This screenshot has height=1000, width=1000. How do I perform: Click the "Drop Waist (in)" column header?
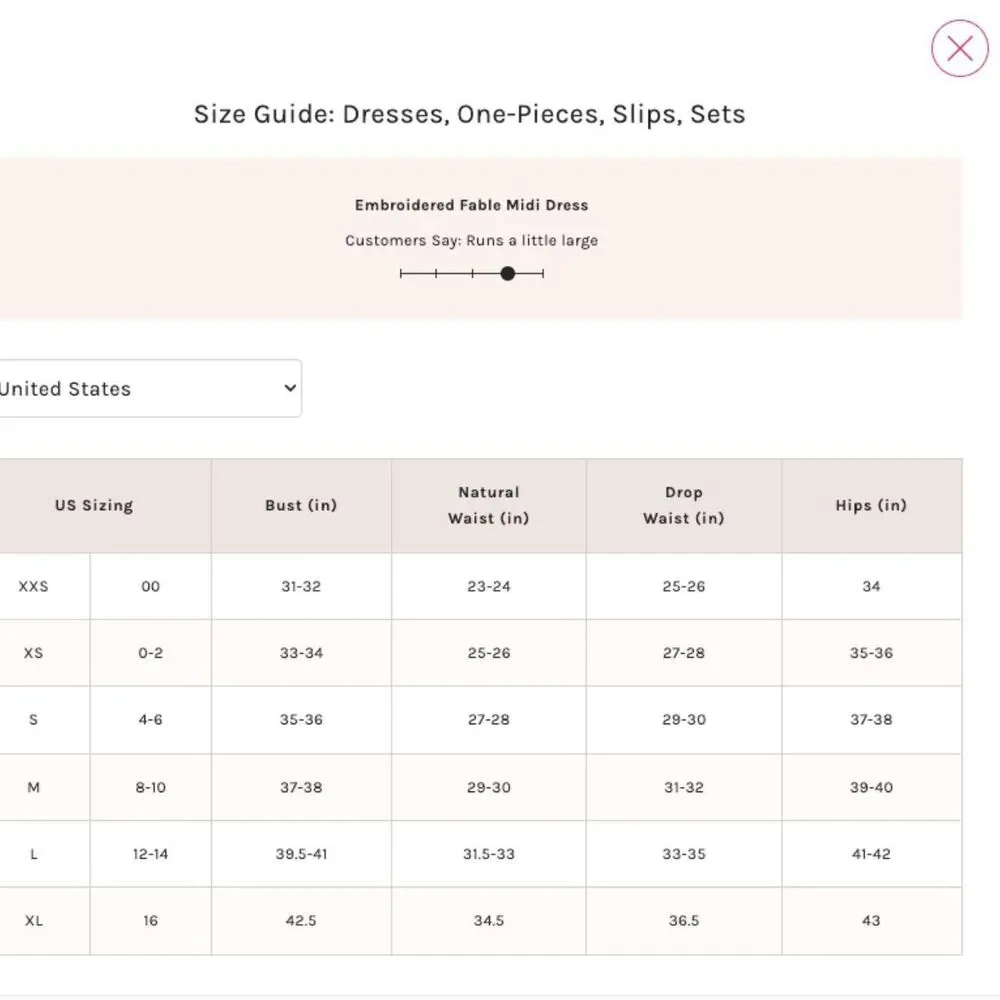(x=684, y=505)
